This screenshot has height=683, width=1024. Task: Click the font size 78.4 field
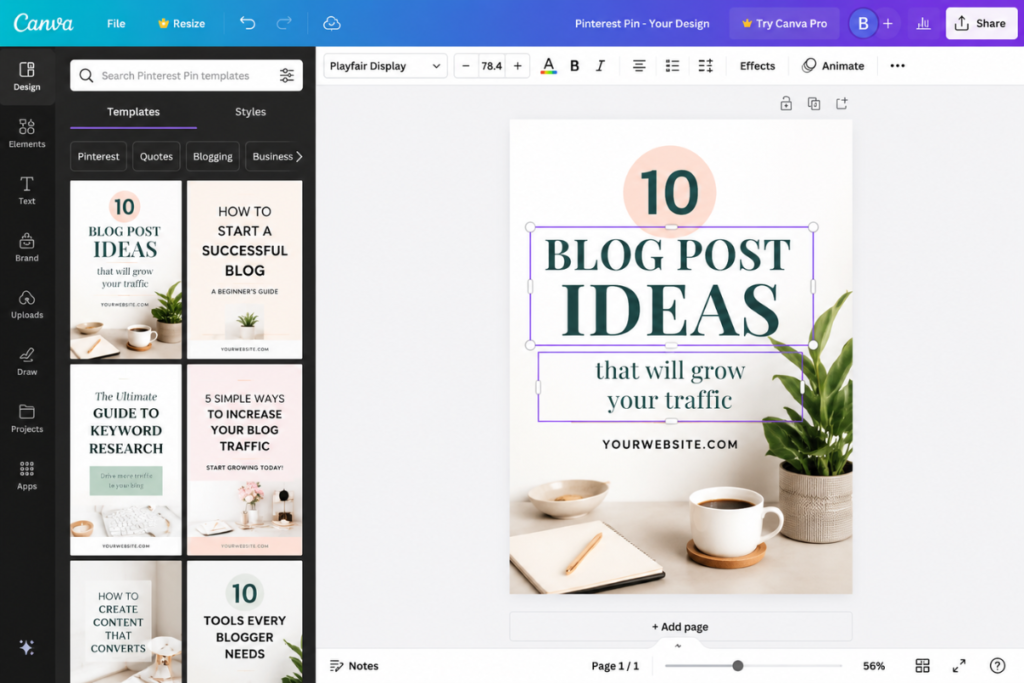pyautogui.click(x=492, y=66)
